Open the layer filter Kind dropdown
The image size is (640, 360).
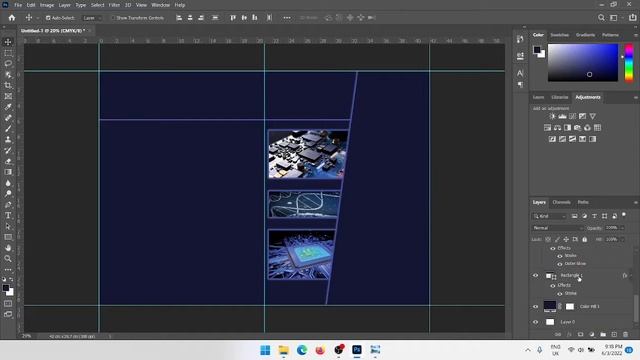549,216
